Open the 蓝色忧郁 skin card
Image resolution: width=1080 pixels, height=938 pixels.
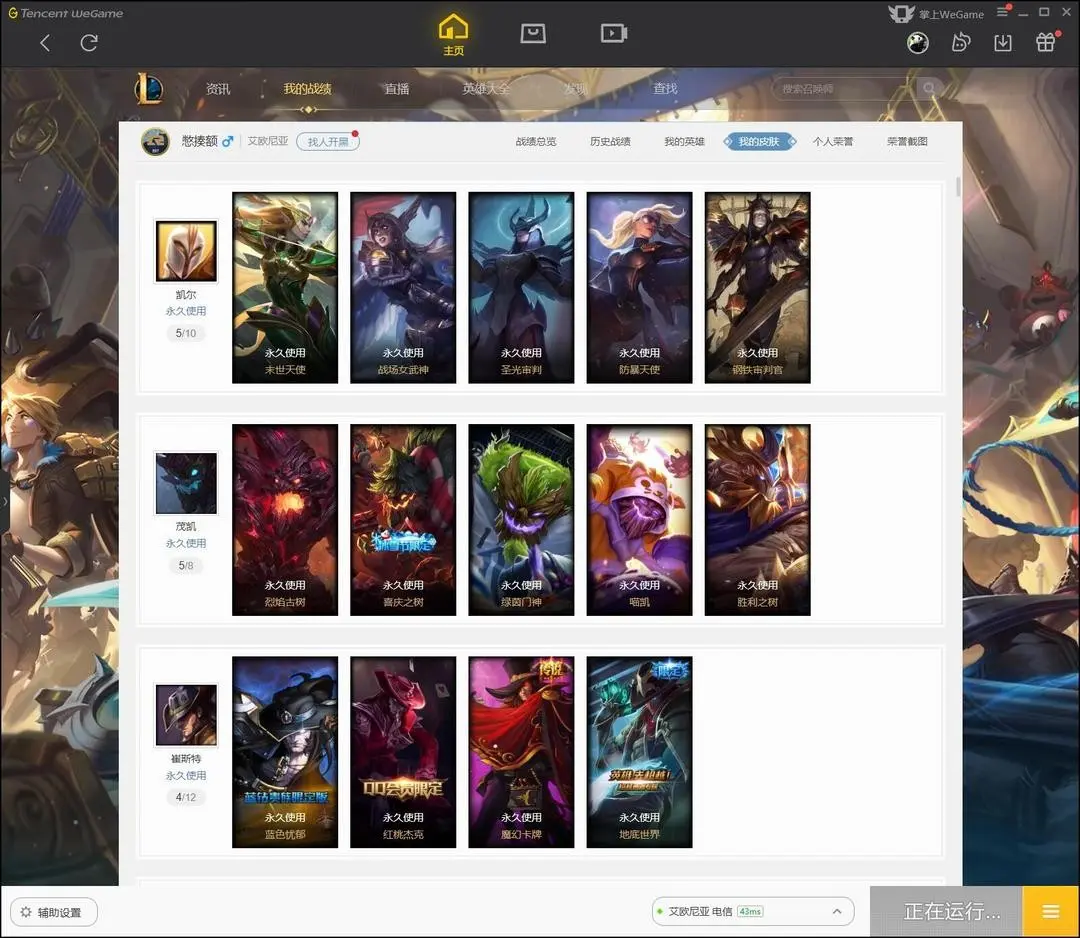tap(285, 752)
